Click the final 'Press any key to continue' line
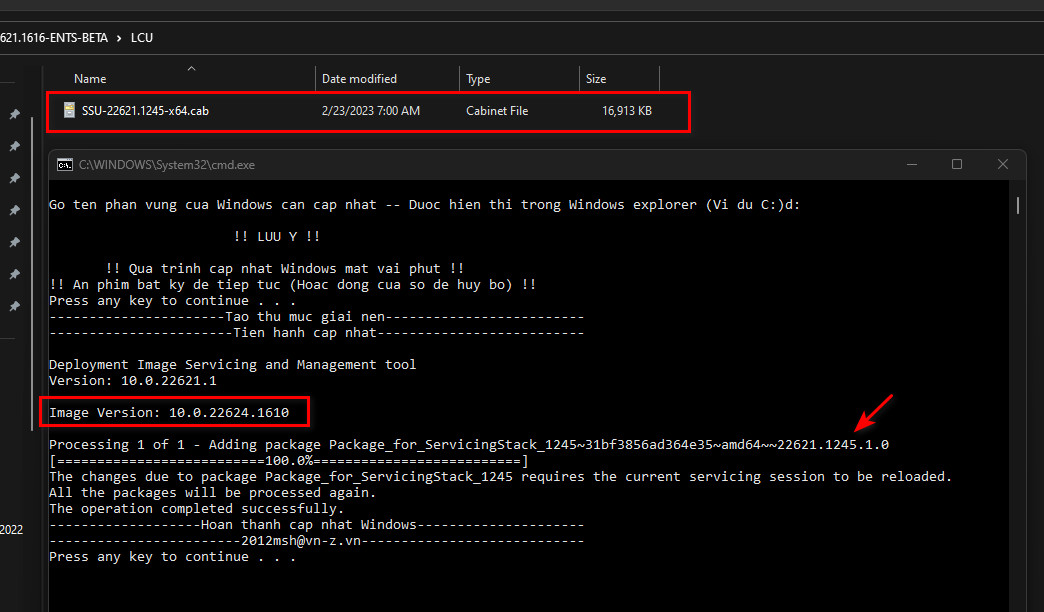The height and width of the screenshot is (612, 1044). 172,557
